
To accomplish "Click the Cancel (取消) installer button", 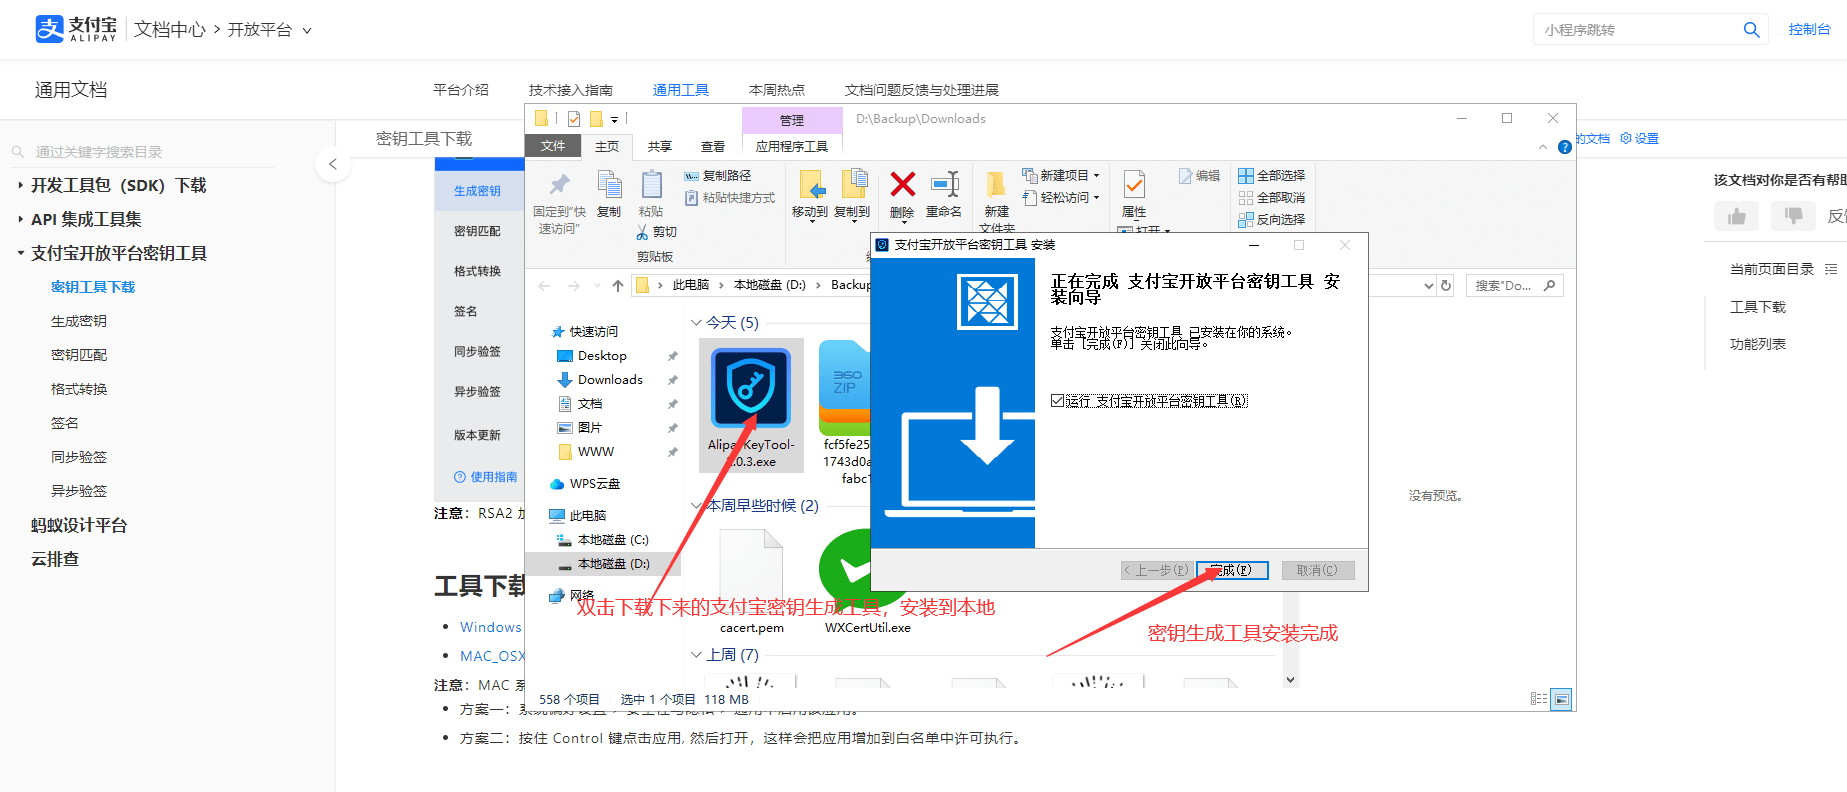I will 1318,570.
